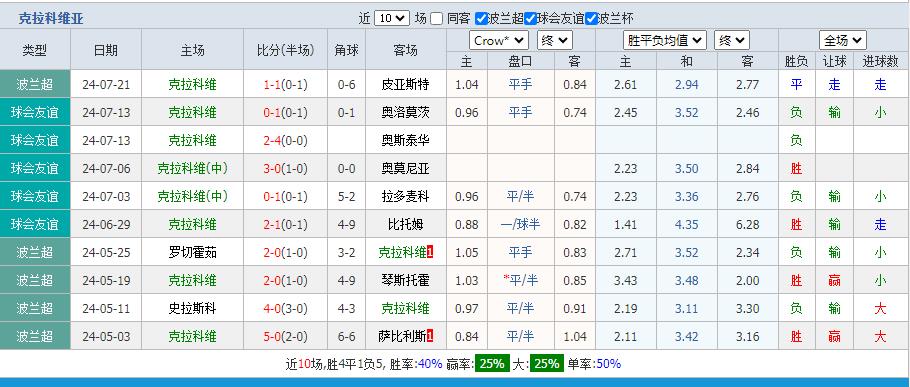Click the 1-1(0-1) score on the 24-07-21 row

tap(285, 85)
